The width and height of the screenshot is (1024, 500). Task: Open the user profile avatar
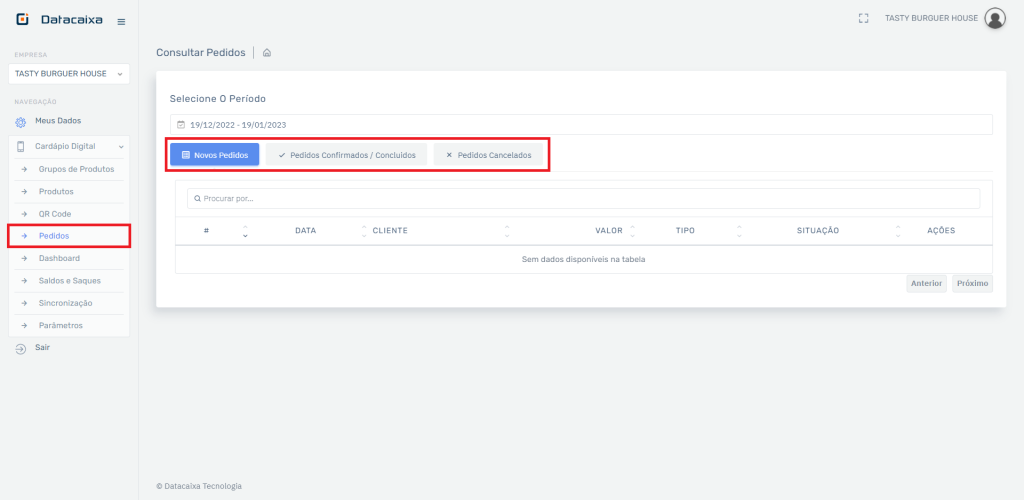click(994, 18)
